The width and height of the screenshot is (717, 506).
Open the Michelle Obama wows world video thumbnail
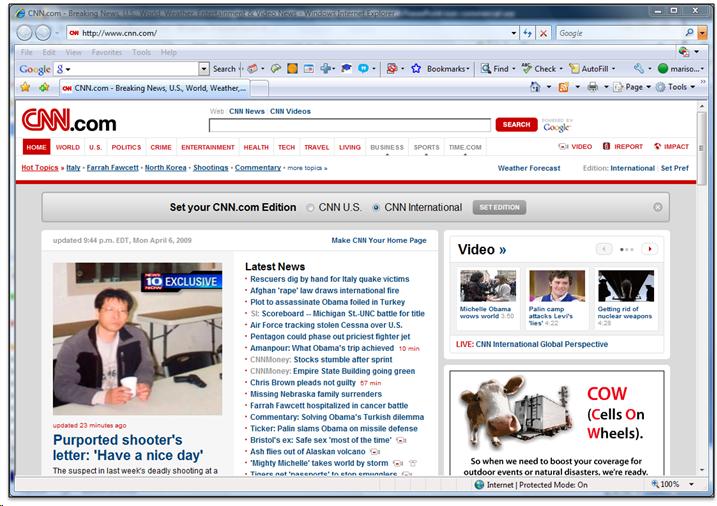click(488, 286)
